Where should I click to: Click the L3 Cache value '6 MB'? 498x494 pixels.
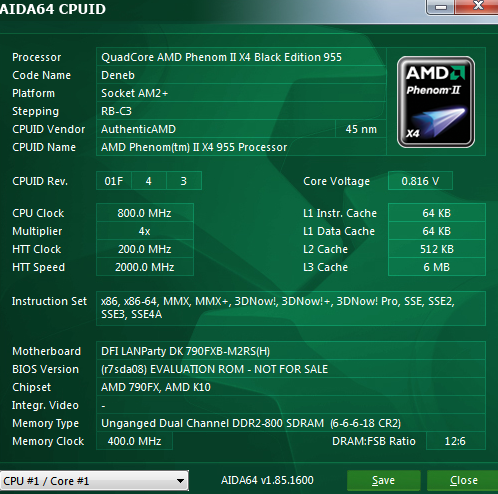point(437,267)
